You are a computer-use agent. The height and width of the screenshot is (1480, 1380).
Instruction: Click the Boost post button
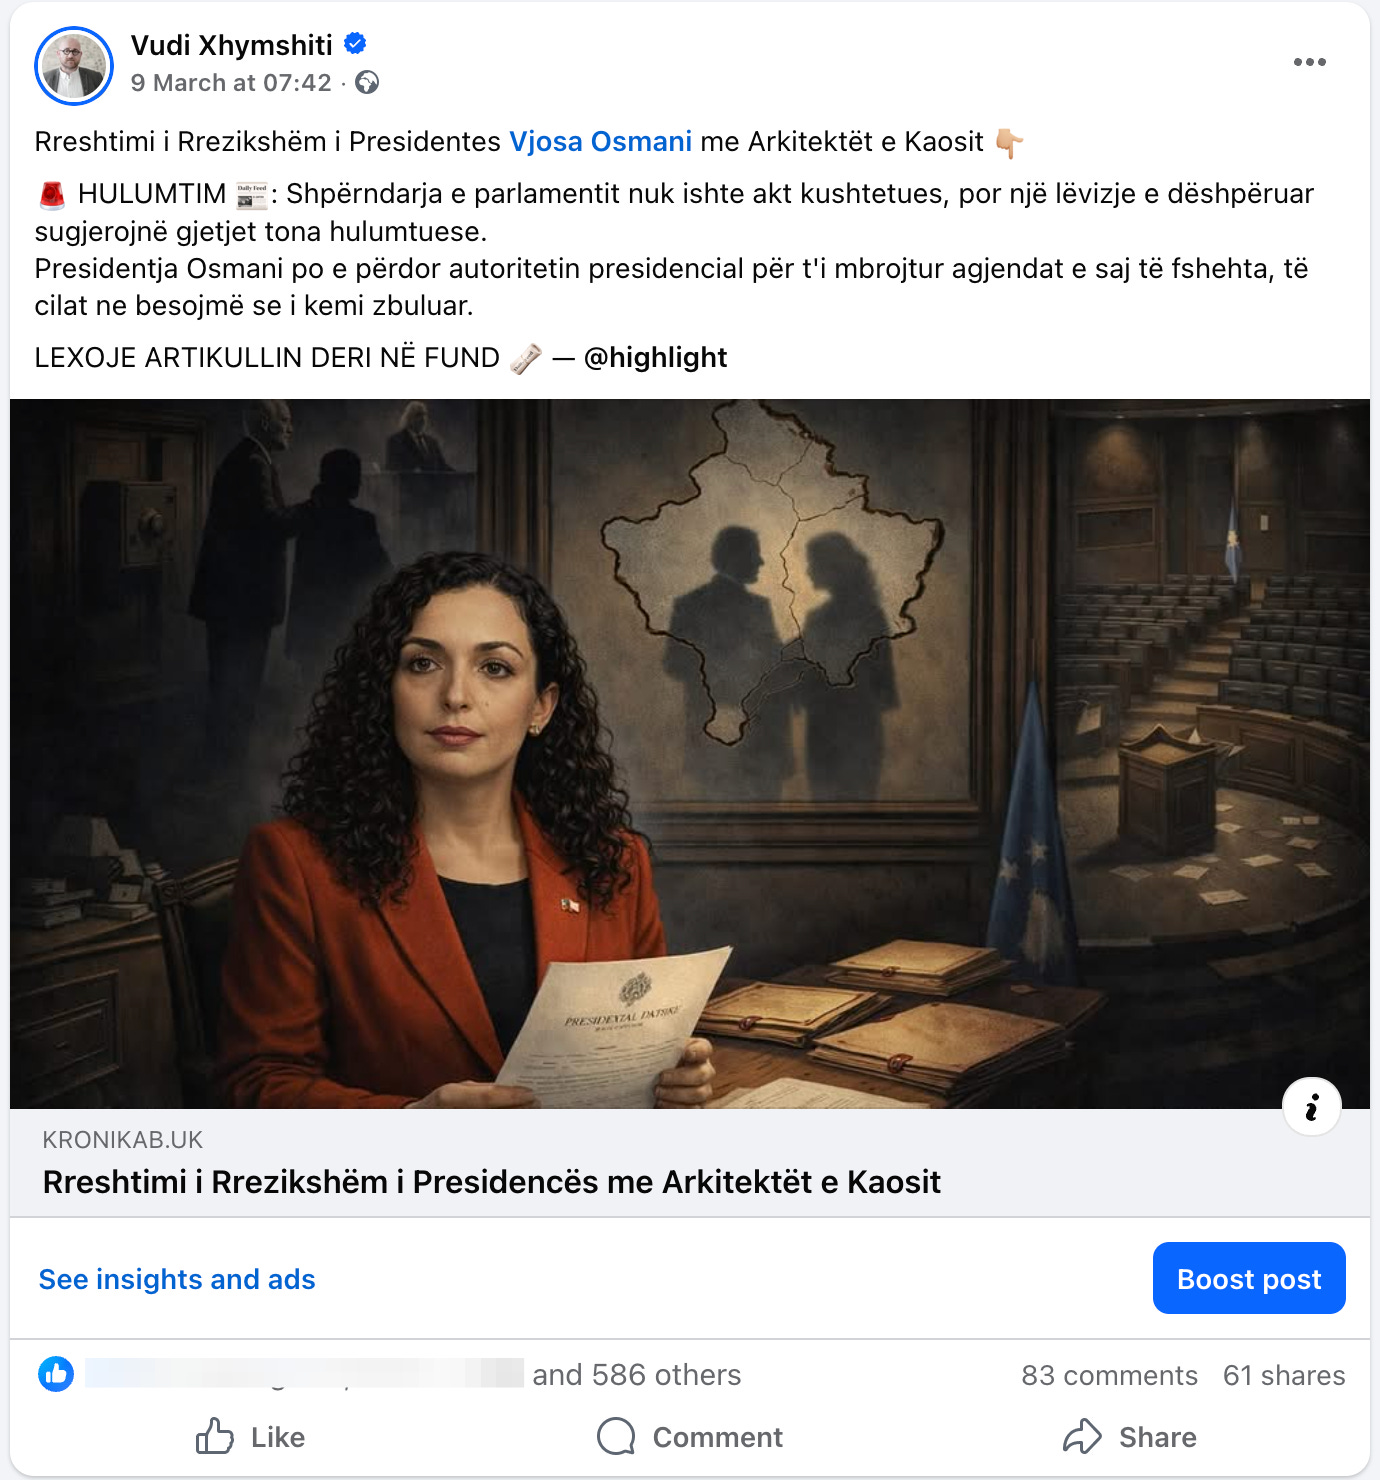point(1249,1278)
